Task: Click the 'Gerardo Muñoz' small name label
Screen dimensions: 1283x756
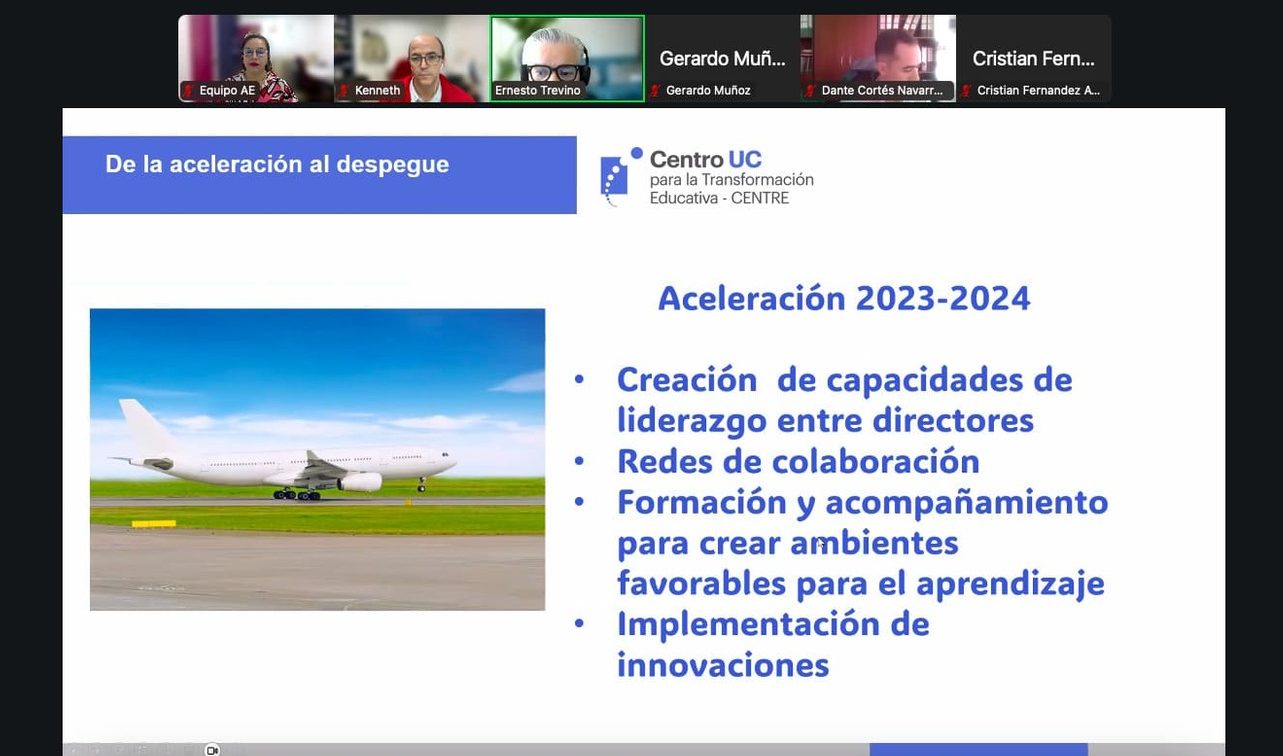Action: click(708, 91)
